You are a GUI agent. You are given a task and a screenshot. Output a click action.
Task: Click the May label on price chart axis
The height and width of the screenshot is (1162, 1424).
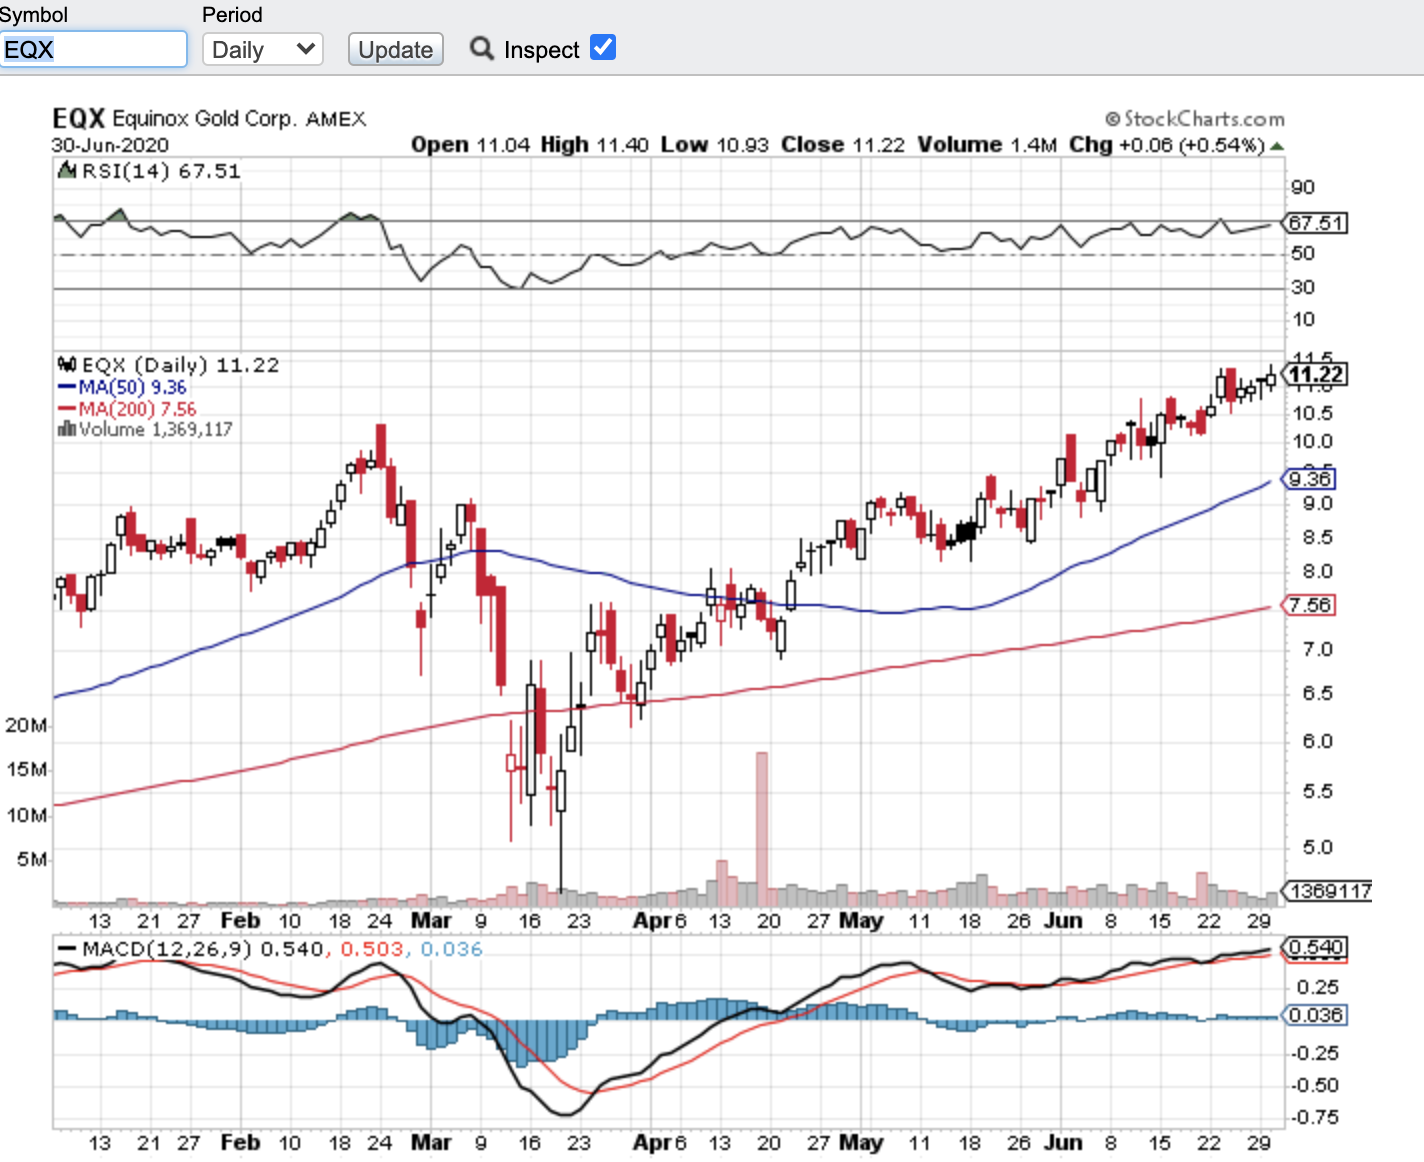[x=861, y=920]
